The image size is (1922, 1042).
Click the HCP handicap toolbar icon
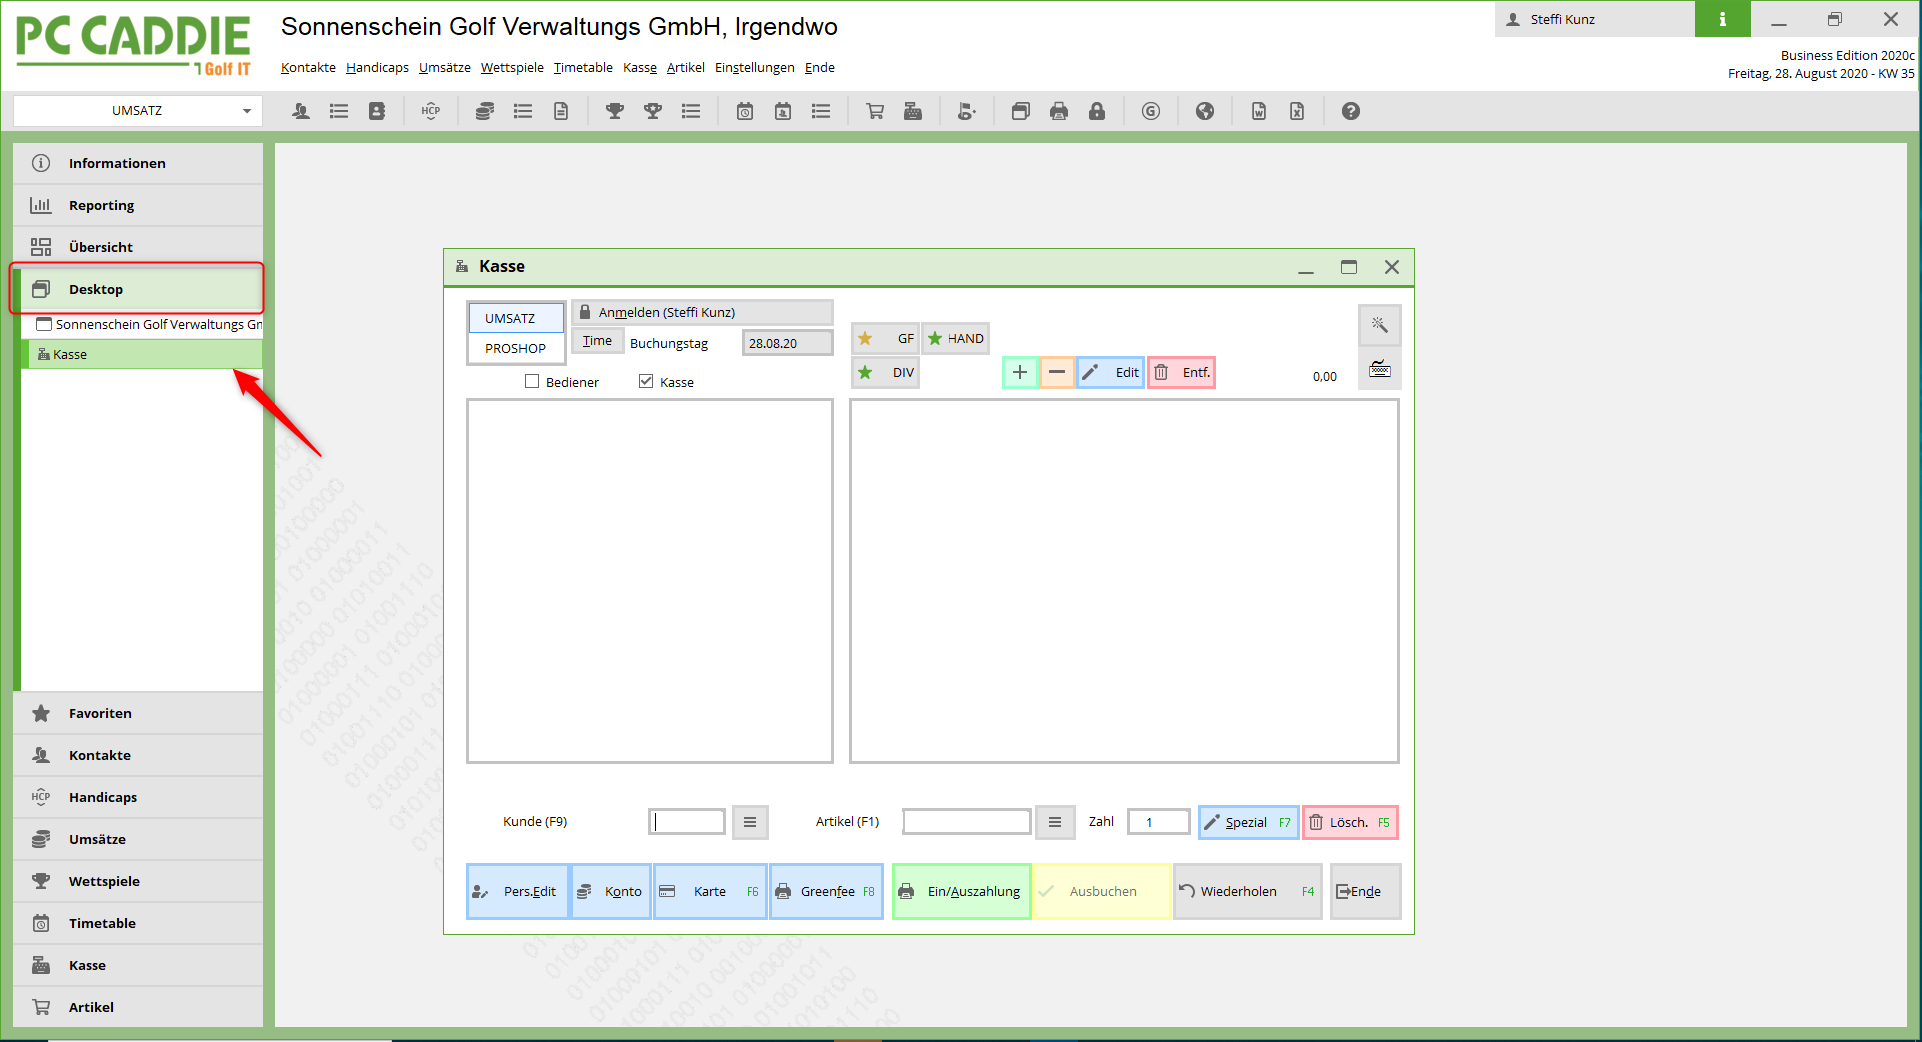click(431, 111)
